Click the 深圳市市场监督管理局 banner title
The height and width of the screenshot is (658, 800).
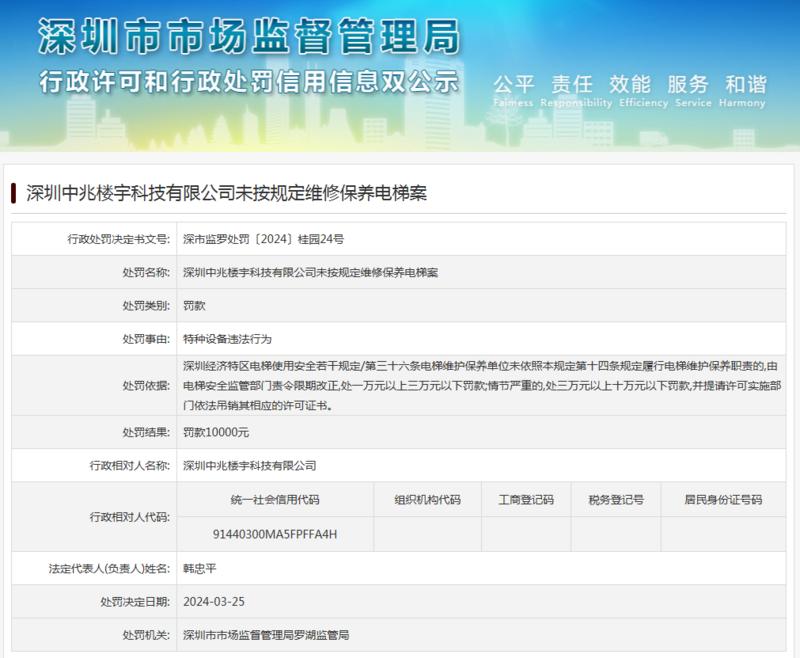[249, 36]
